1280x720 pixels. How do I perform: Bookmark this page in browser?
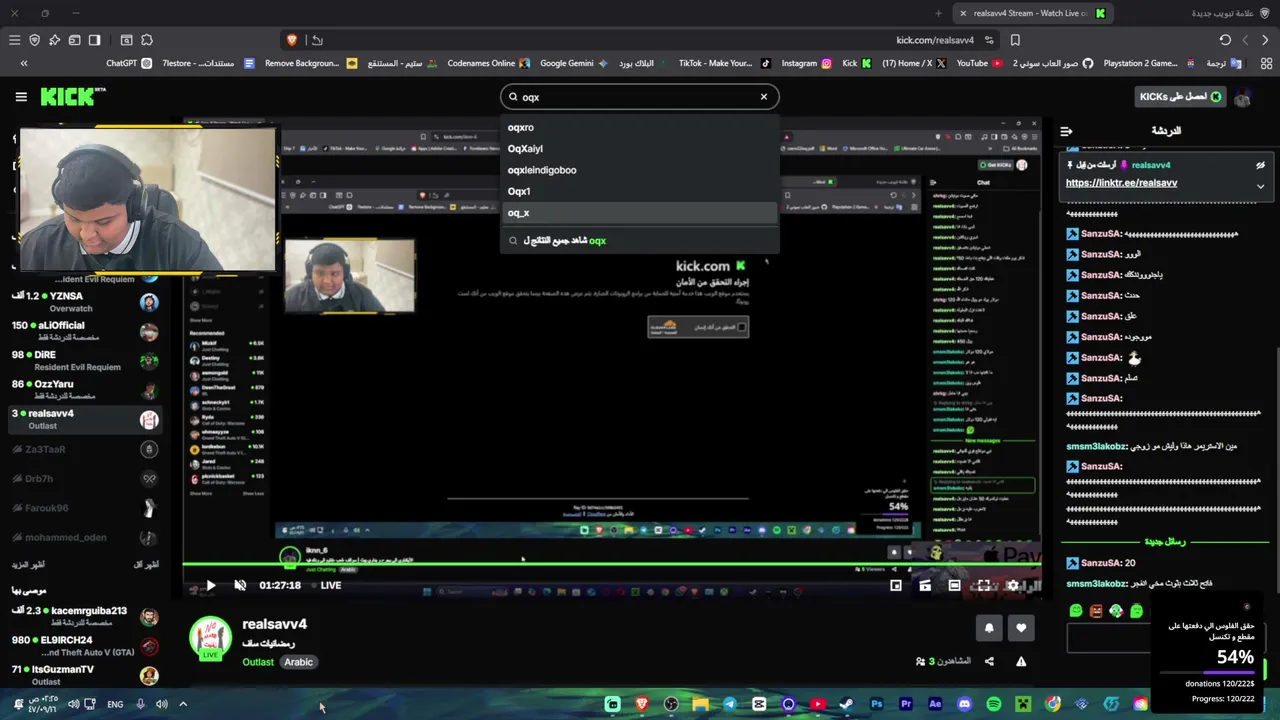click(1015, 40)
